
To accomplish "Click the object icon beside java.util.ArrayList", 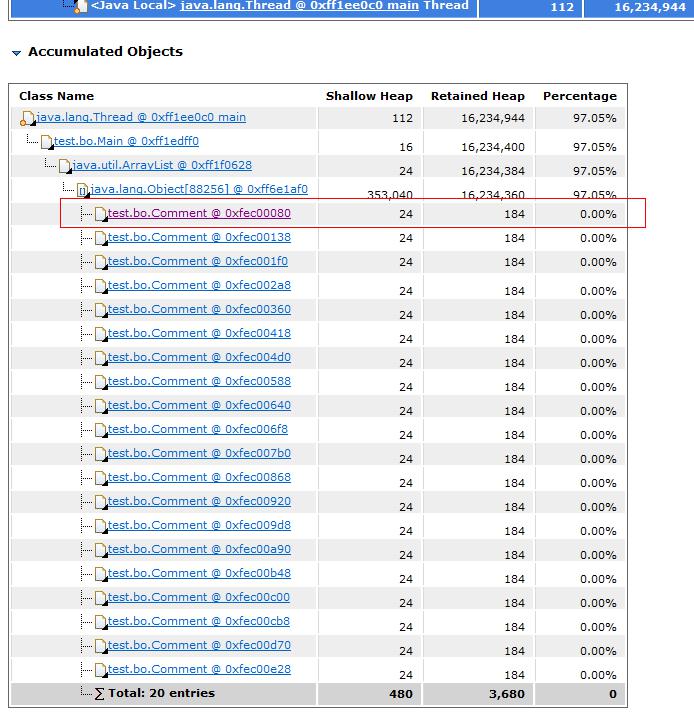I will point(65,166).
